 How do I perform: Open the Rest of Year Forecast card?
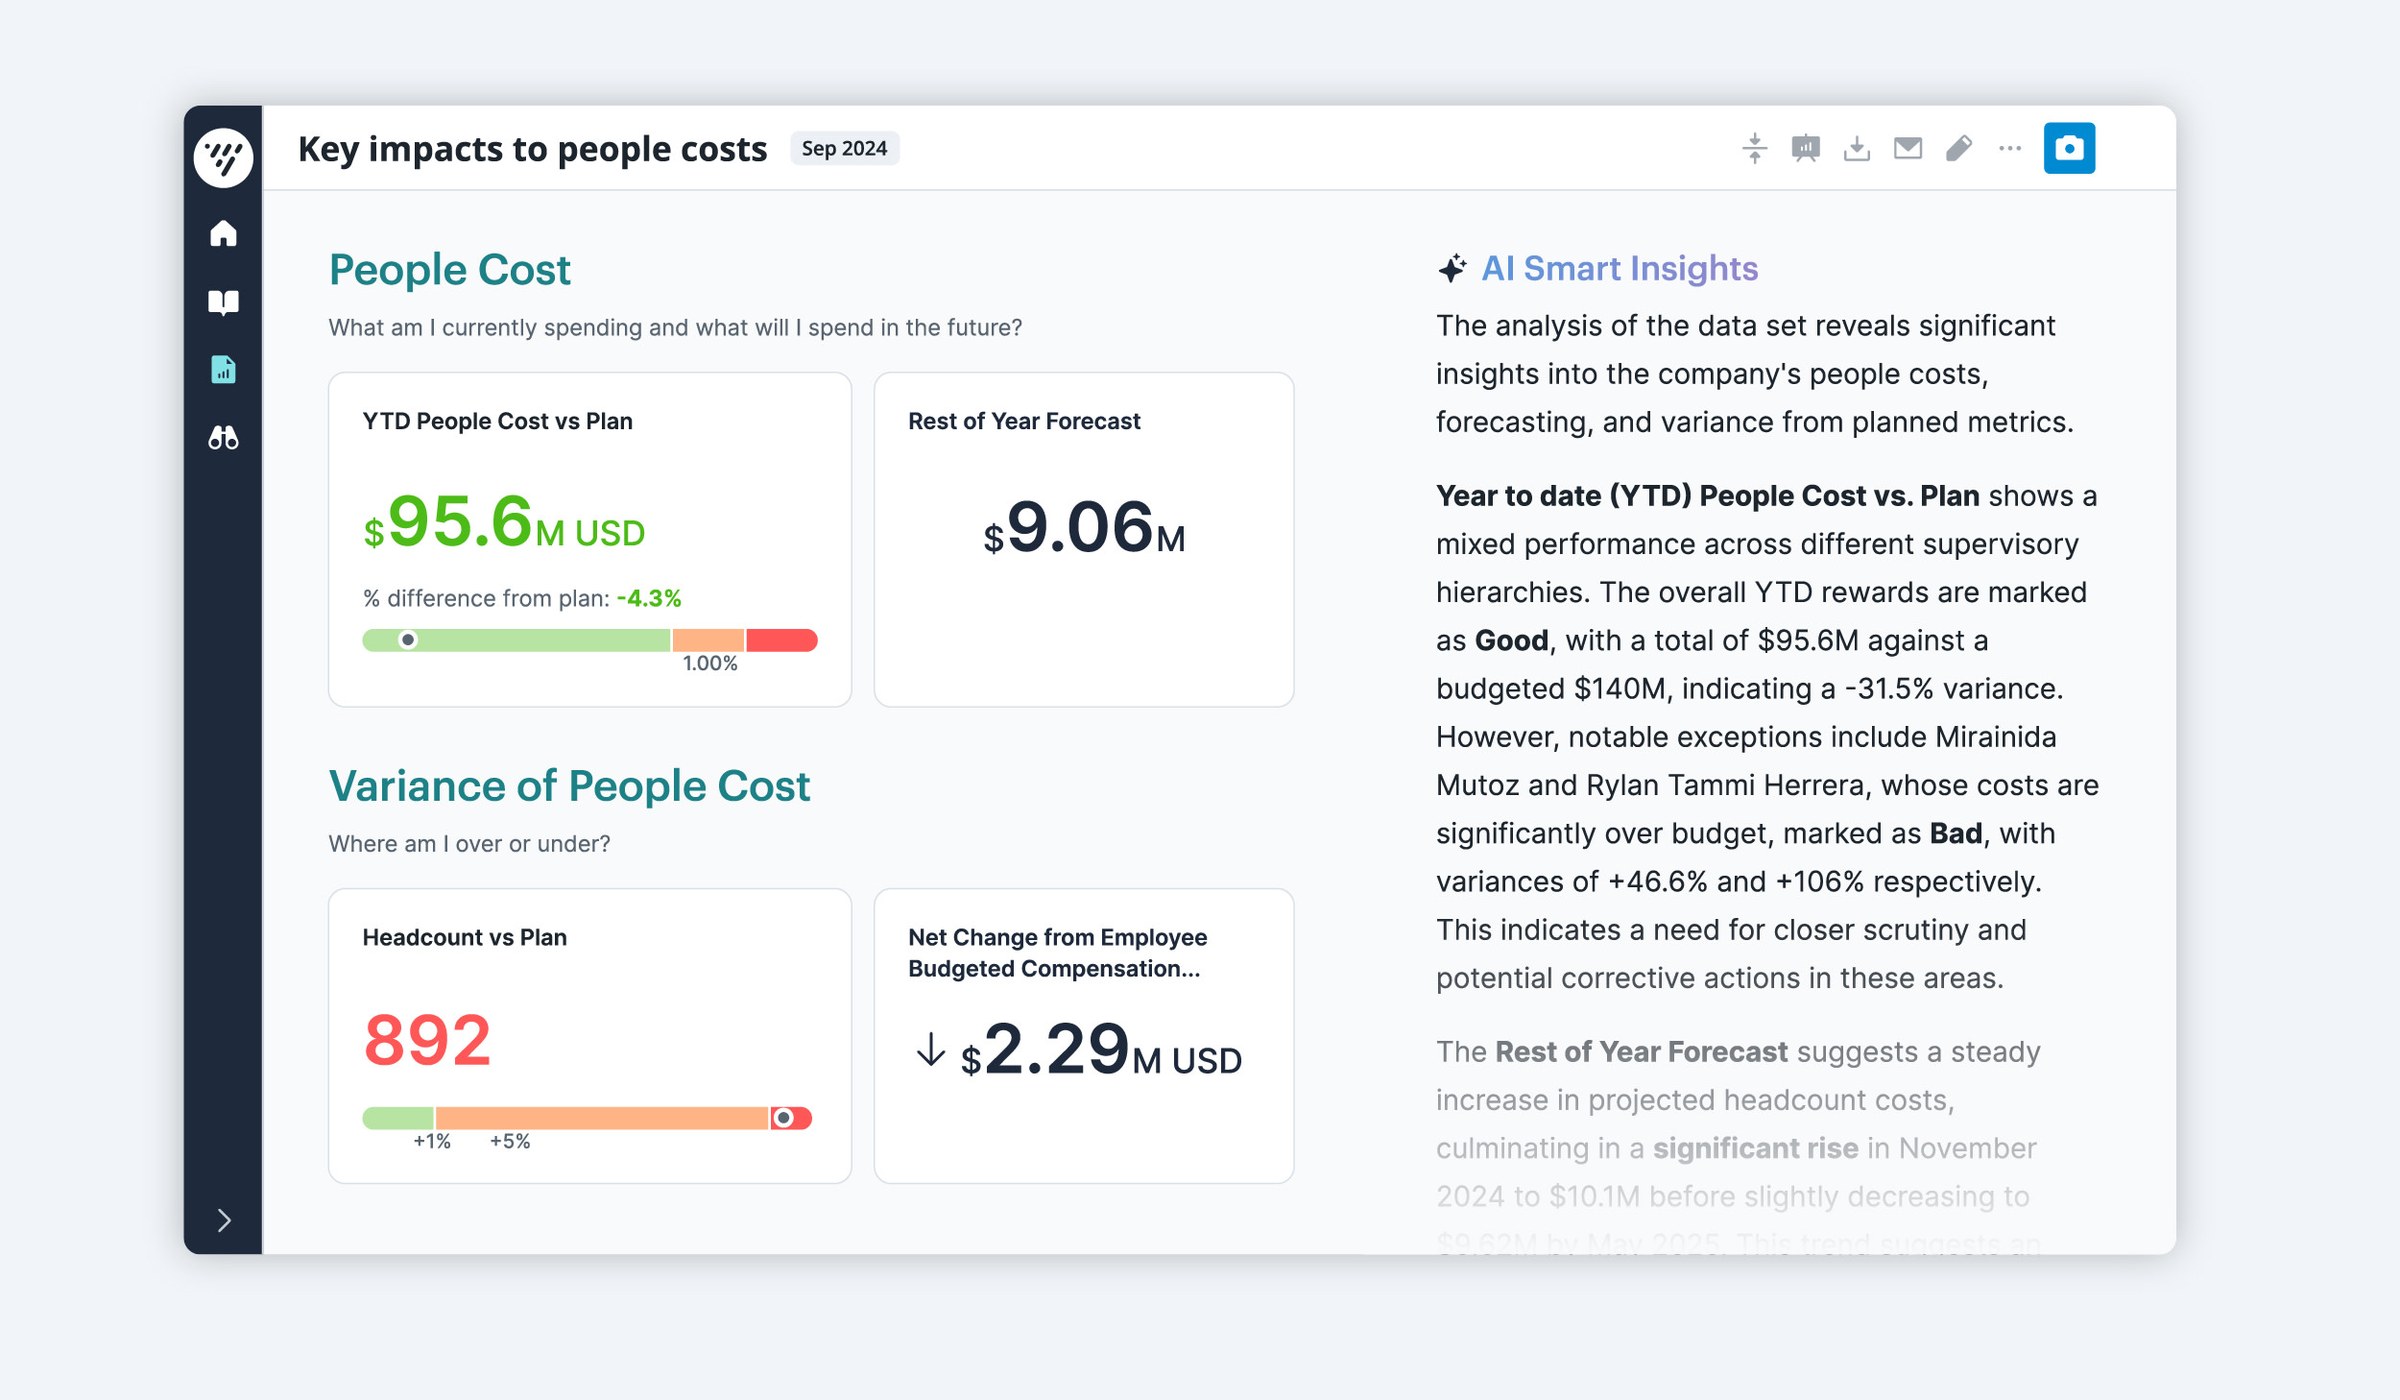pos(1084,540)
